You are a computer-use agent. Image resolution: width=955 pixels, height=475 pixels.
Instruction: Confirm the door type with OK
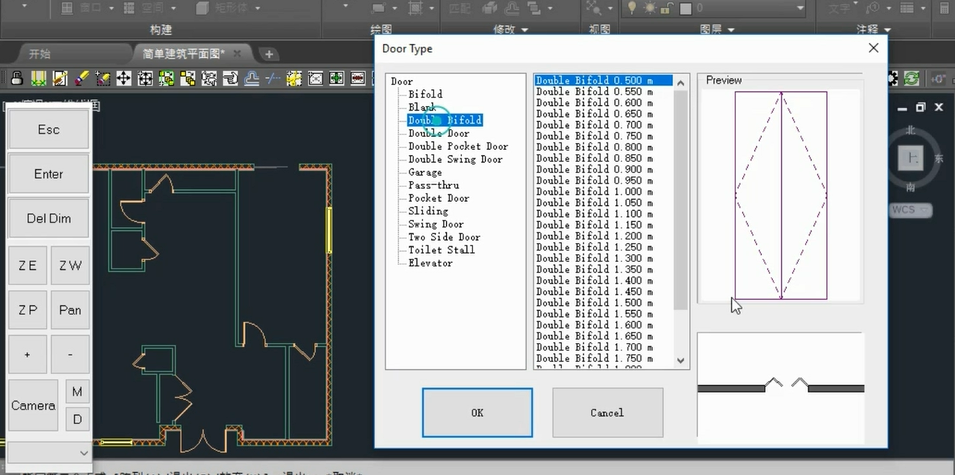coord(477,413)
